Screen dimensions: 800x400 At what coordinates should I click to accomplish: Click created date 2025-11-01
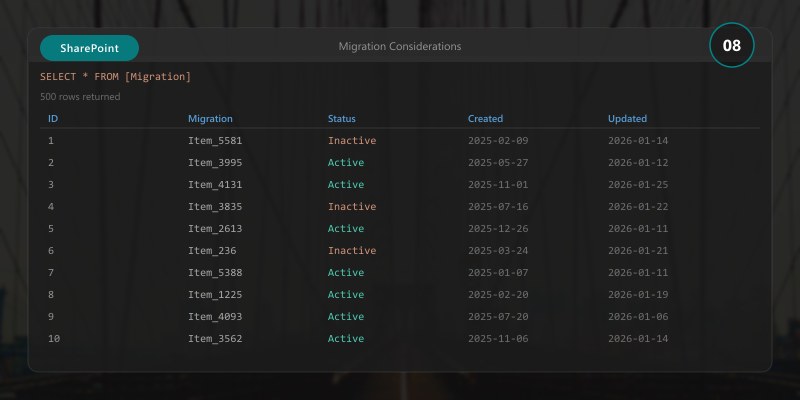pyautogui.click(x=498, y=184)
